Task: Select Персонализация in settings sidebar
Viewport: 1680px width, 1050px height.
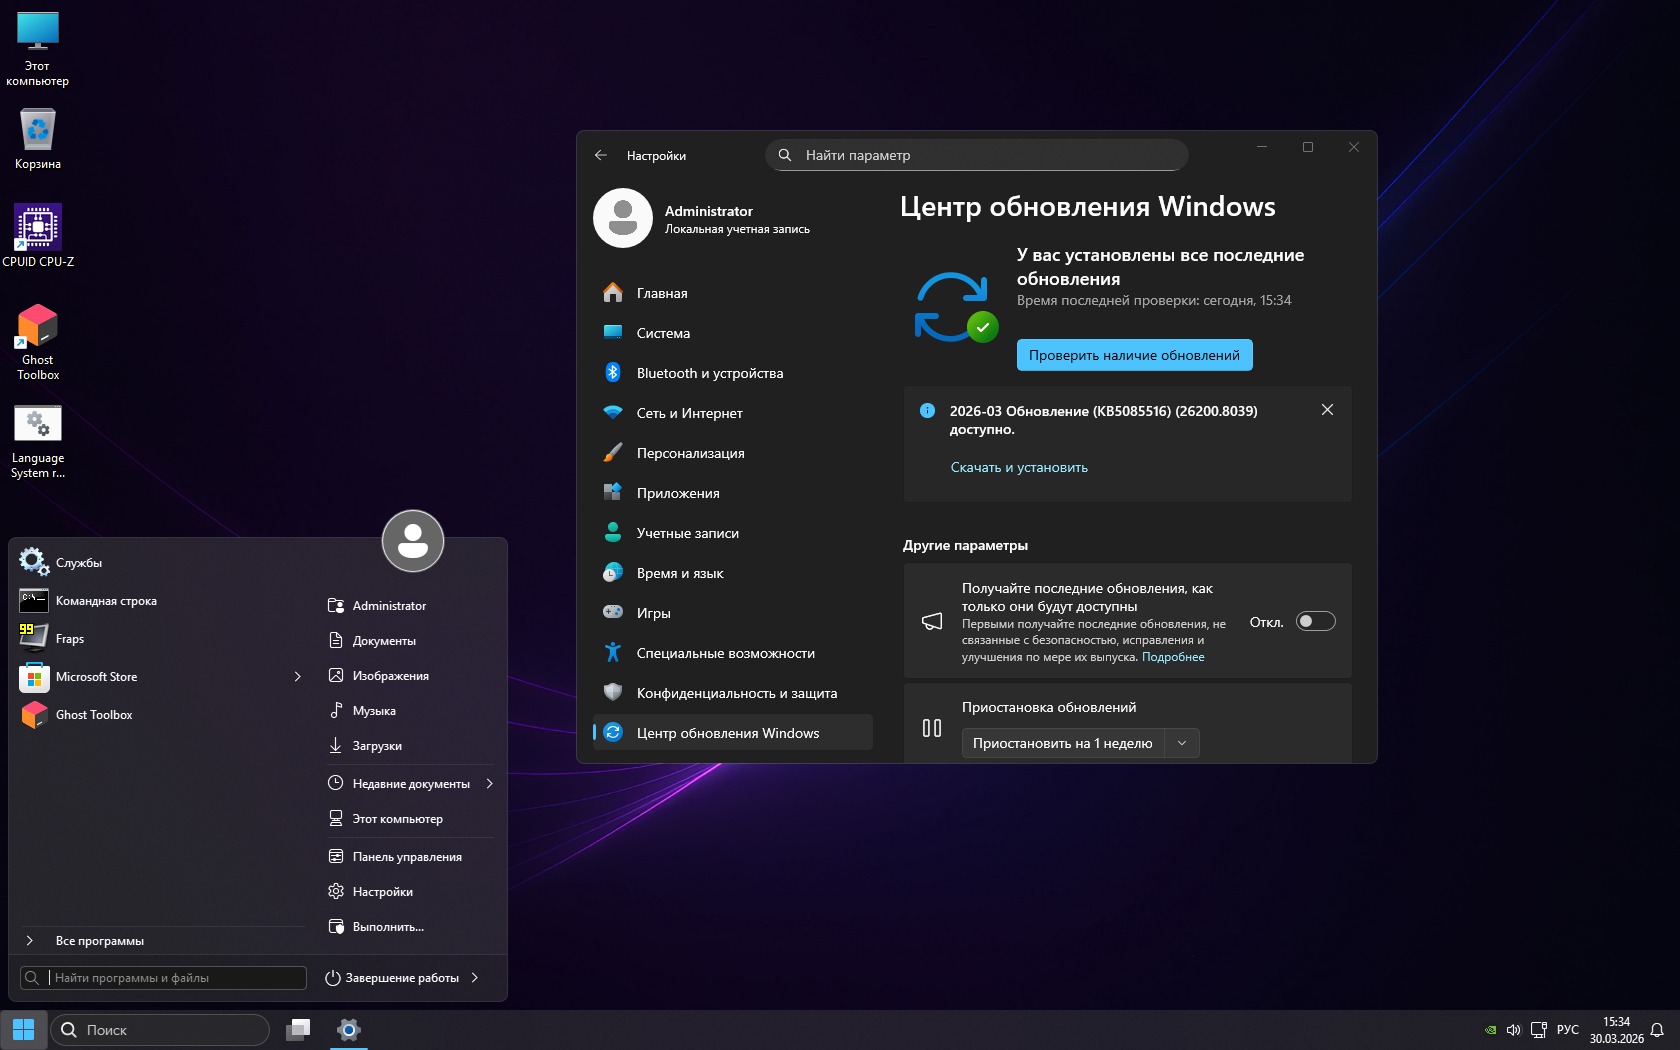Action: tap(690, 453)
